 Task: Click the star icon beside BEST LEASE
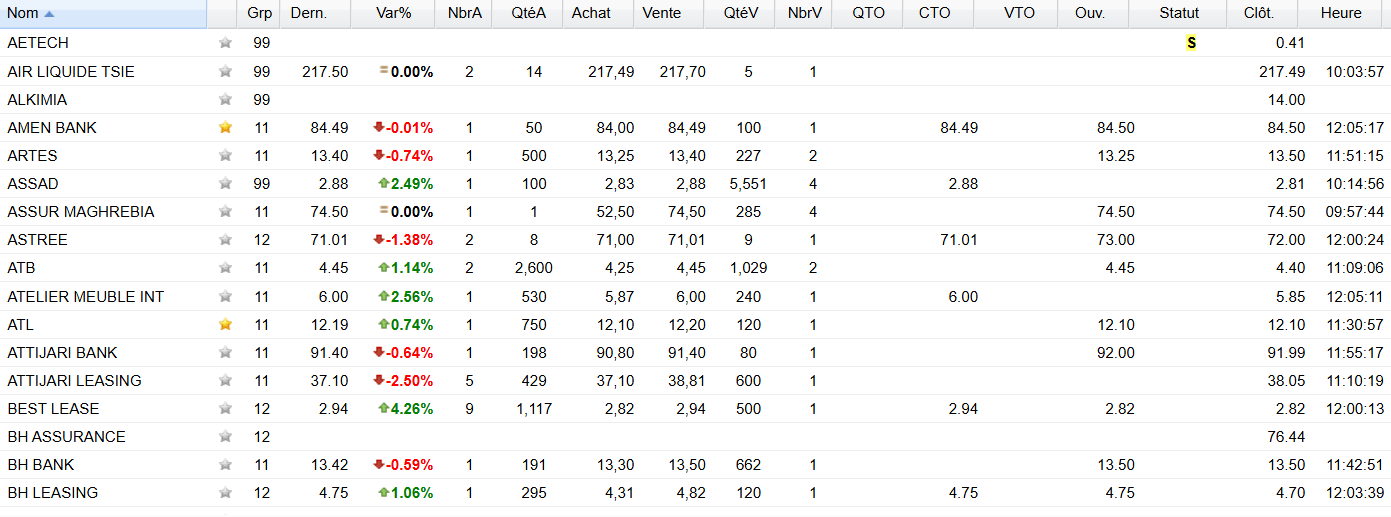225,409
